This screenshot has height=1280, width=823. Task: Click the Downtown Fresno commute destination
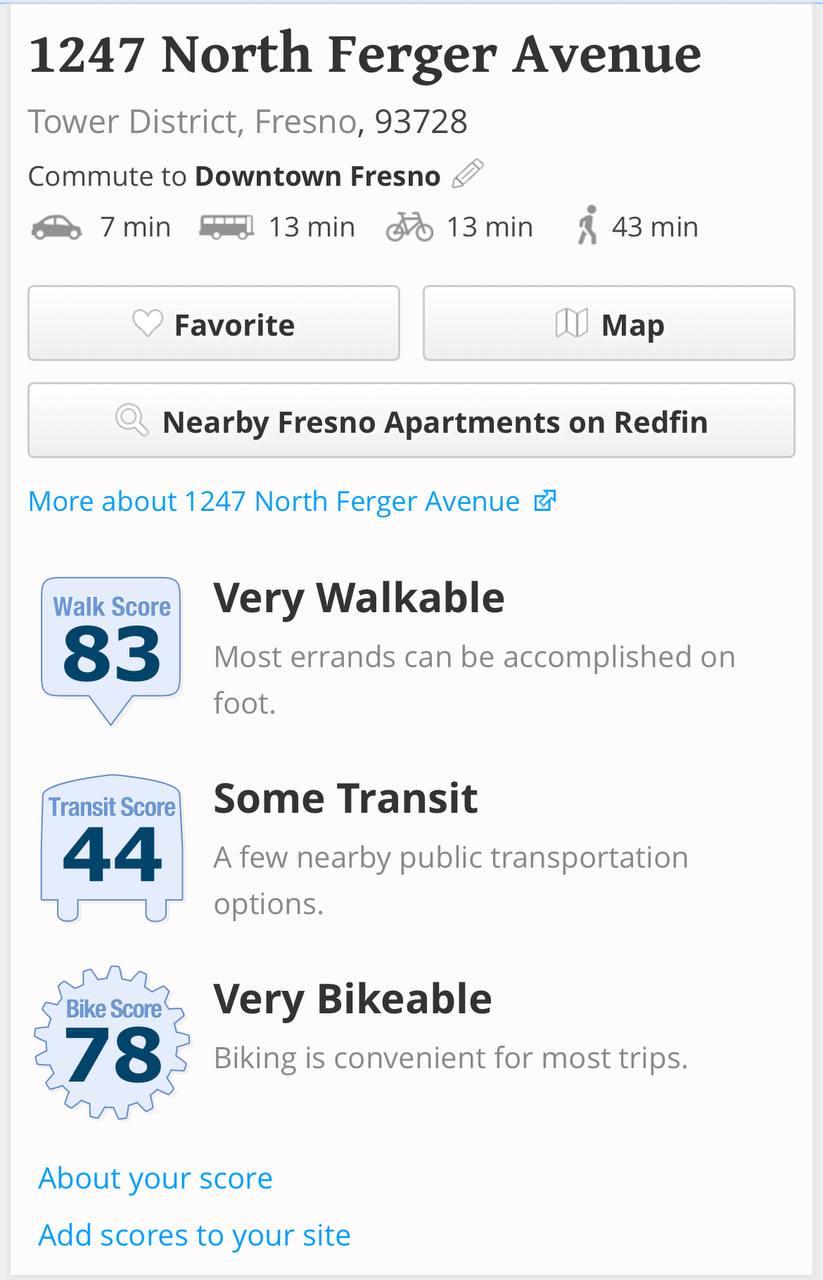[x=317, y=177]
